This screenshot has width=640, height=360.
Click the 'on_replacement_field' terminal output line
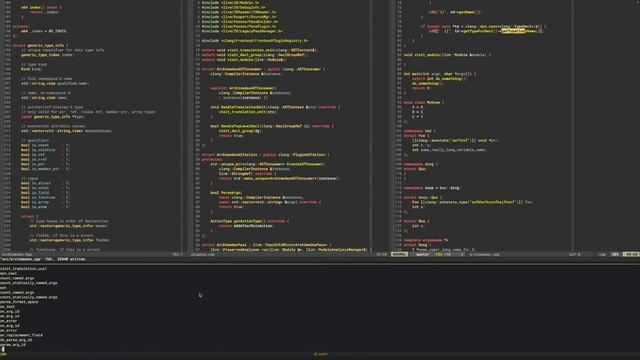click(21, 335)
